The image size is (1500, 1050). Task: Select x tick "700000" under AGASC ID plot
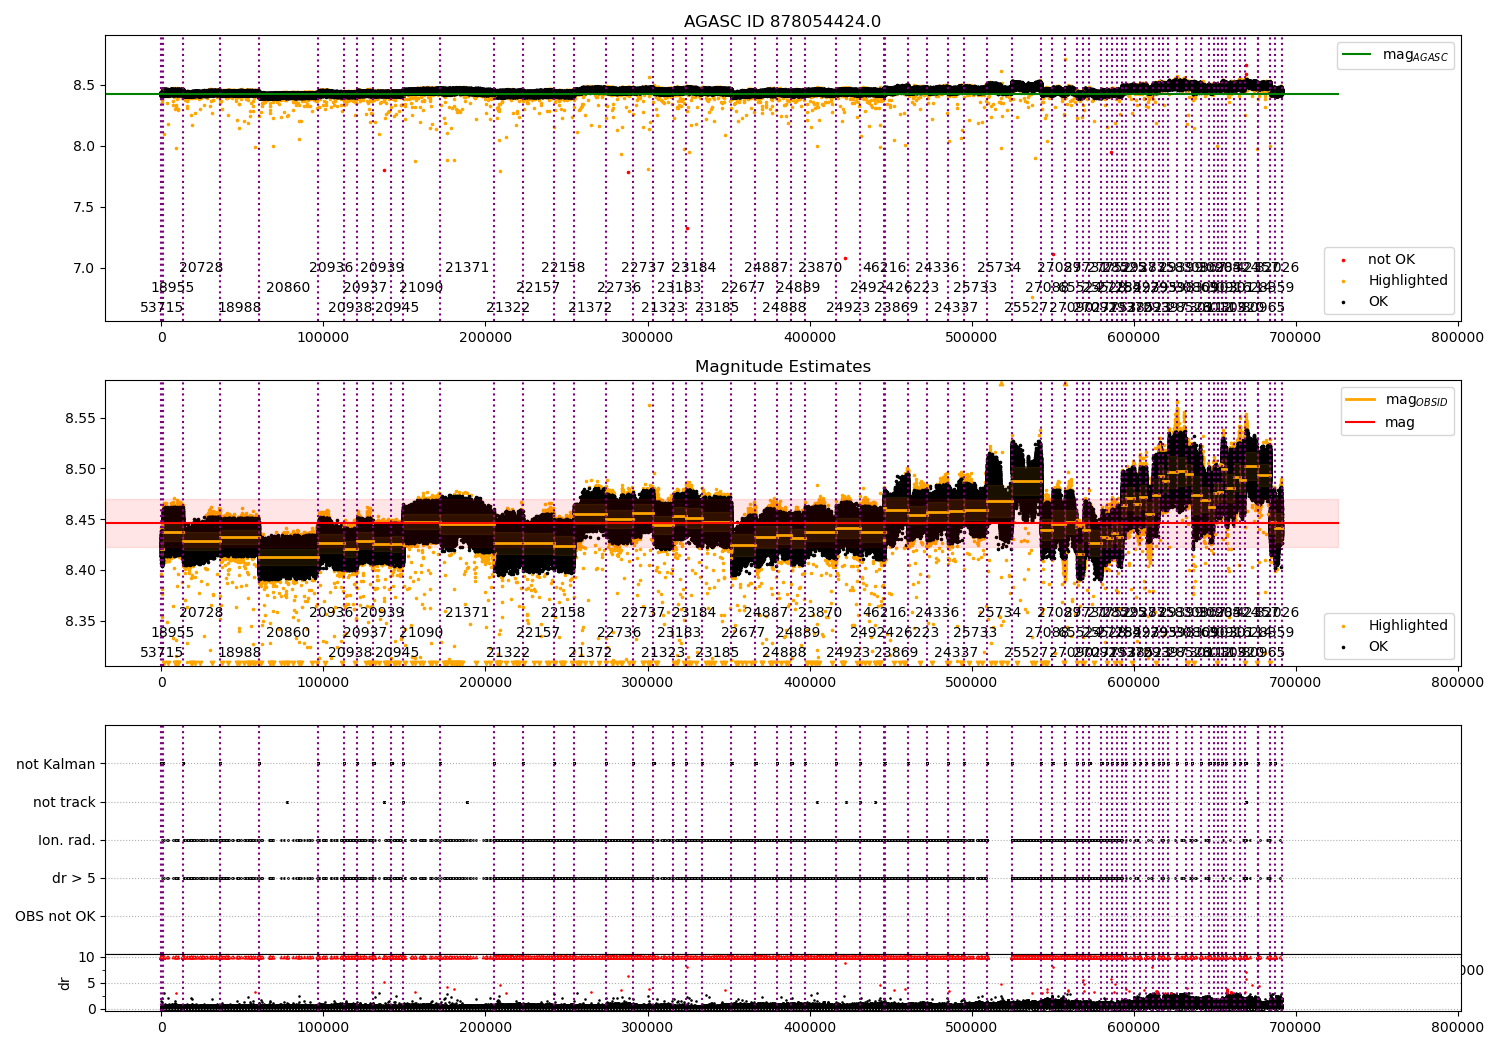pyautogui.click(x=1296, y=337)
